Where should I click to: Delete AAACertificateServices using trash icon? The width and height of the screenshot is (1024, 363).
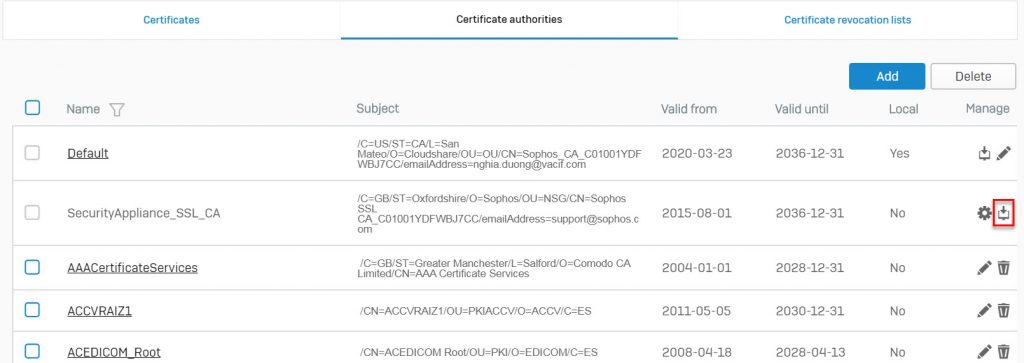coord(1004,268)
